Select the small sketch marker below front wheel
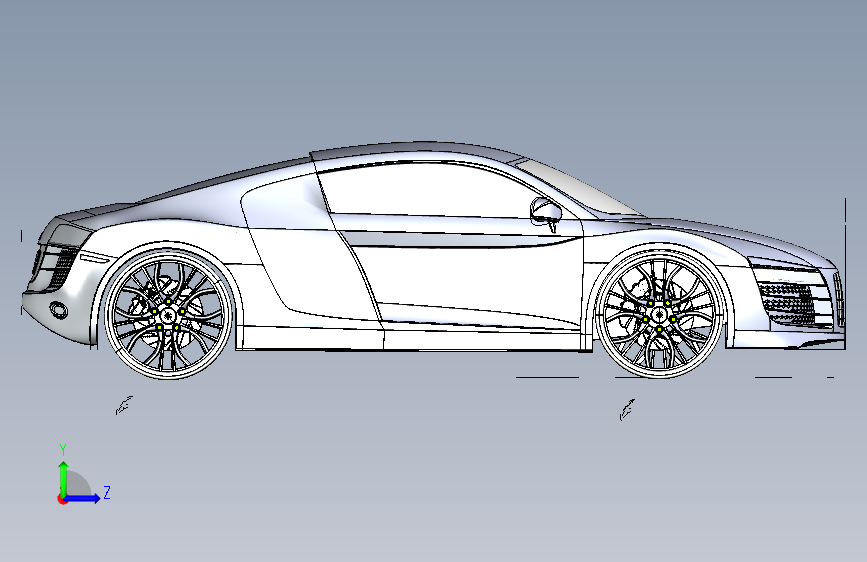 pos(627,410)
